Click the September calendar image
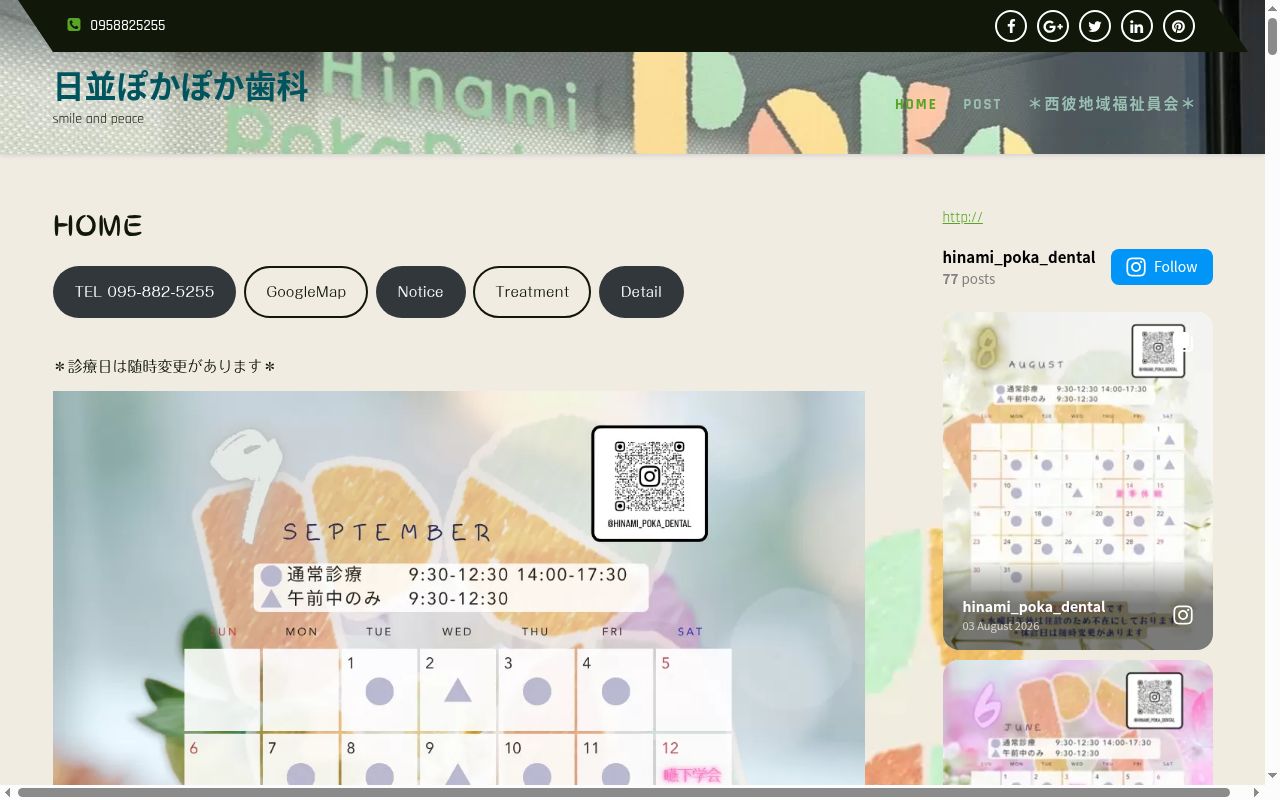1280x800 pixels. click(x=459, y=588)
